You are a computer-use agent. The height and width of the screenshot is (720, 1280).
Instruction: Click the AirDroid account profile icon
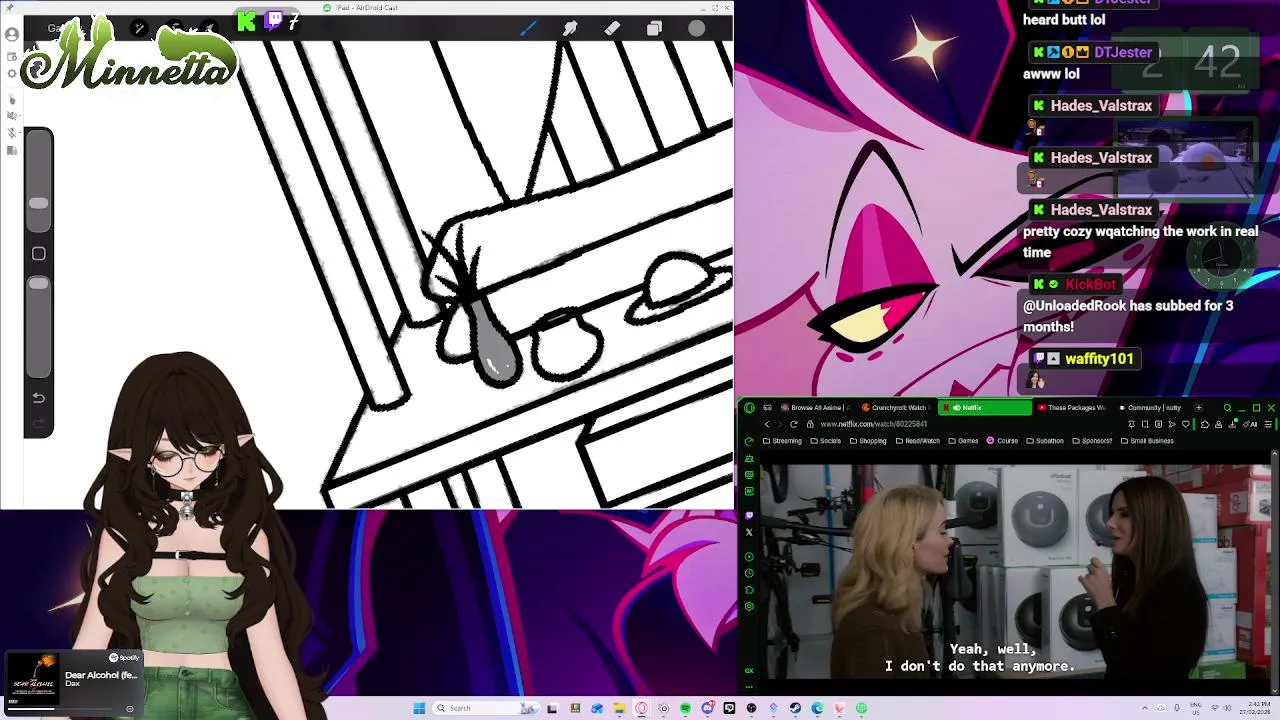[x=12, y=35]
